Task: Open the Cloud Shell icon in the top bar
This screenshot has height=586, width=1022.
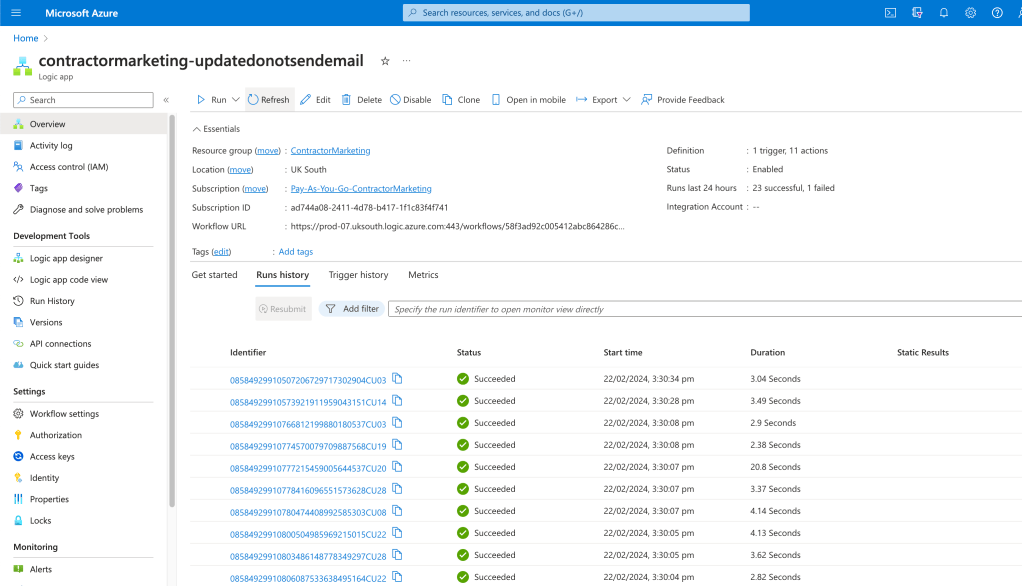Action: [x=890, y=12]
